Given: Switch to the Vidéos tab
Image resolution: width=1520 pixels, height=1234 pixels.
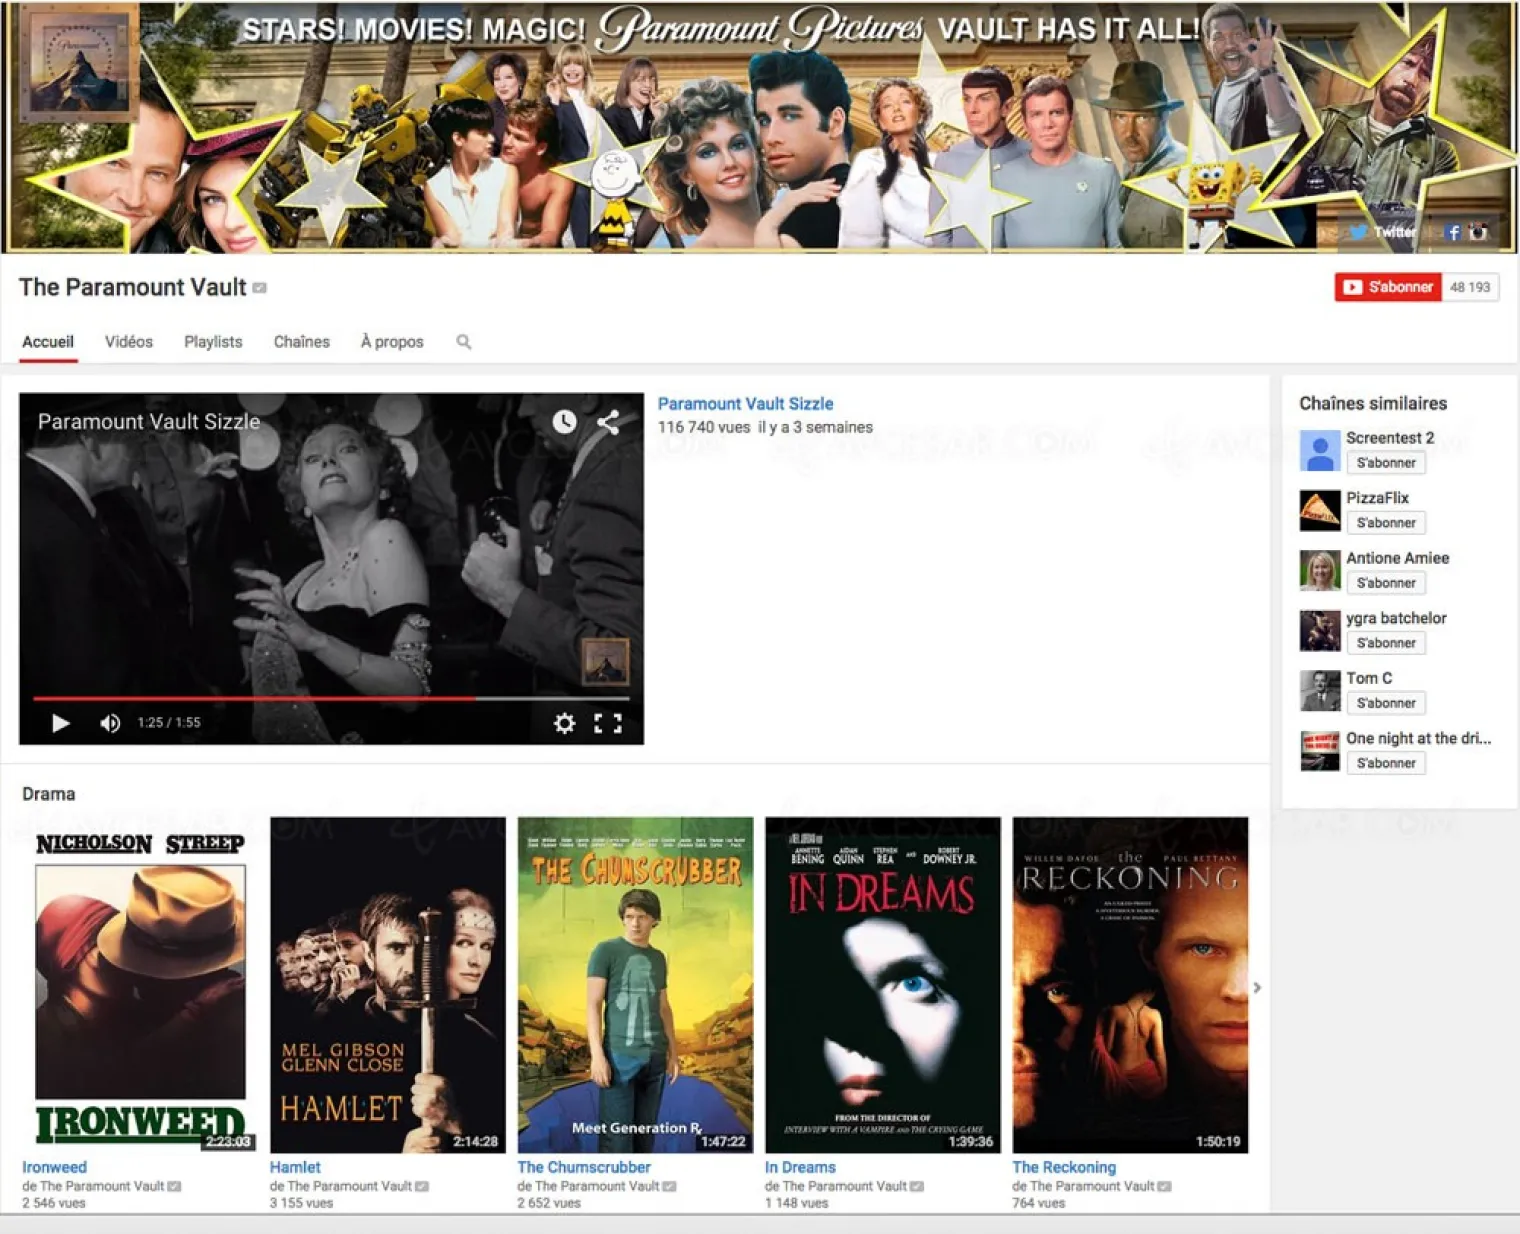Looking at the screenshot, I should click(128, 341).
